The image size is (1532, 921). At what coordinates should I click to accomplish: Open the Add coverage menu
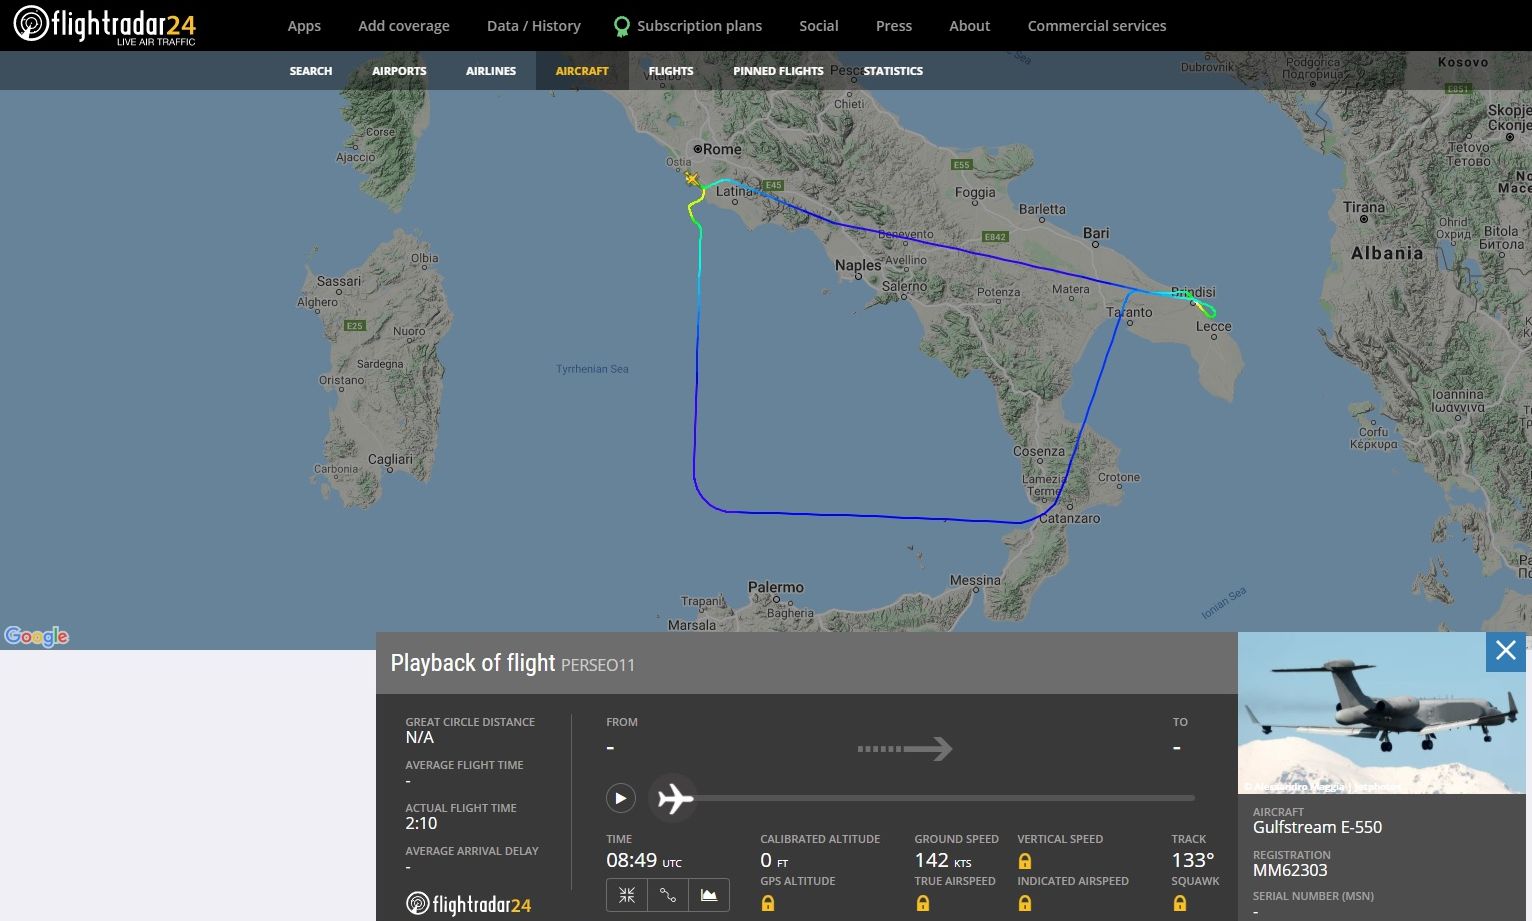tap(404, 26)
